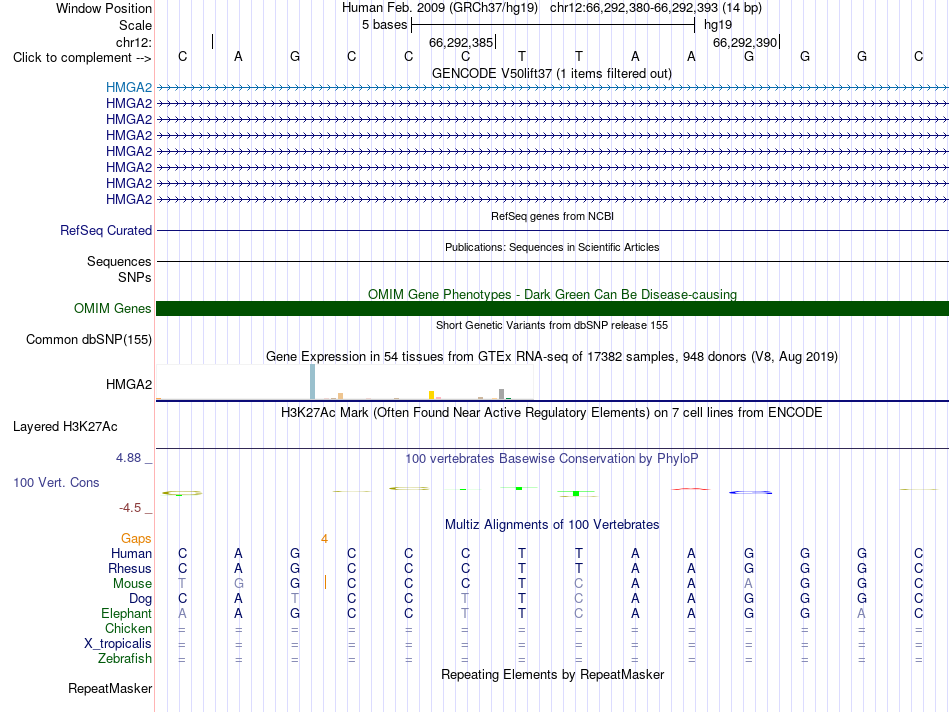The height and width of the screenshot is (712, 950).
Task: Click the Human Feb. 2009 (GRCh37/hg19) assembly text
Action: coord(440,8)
